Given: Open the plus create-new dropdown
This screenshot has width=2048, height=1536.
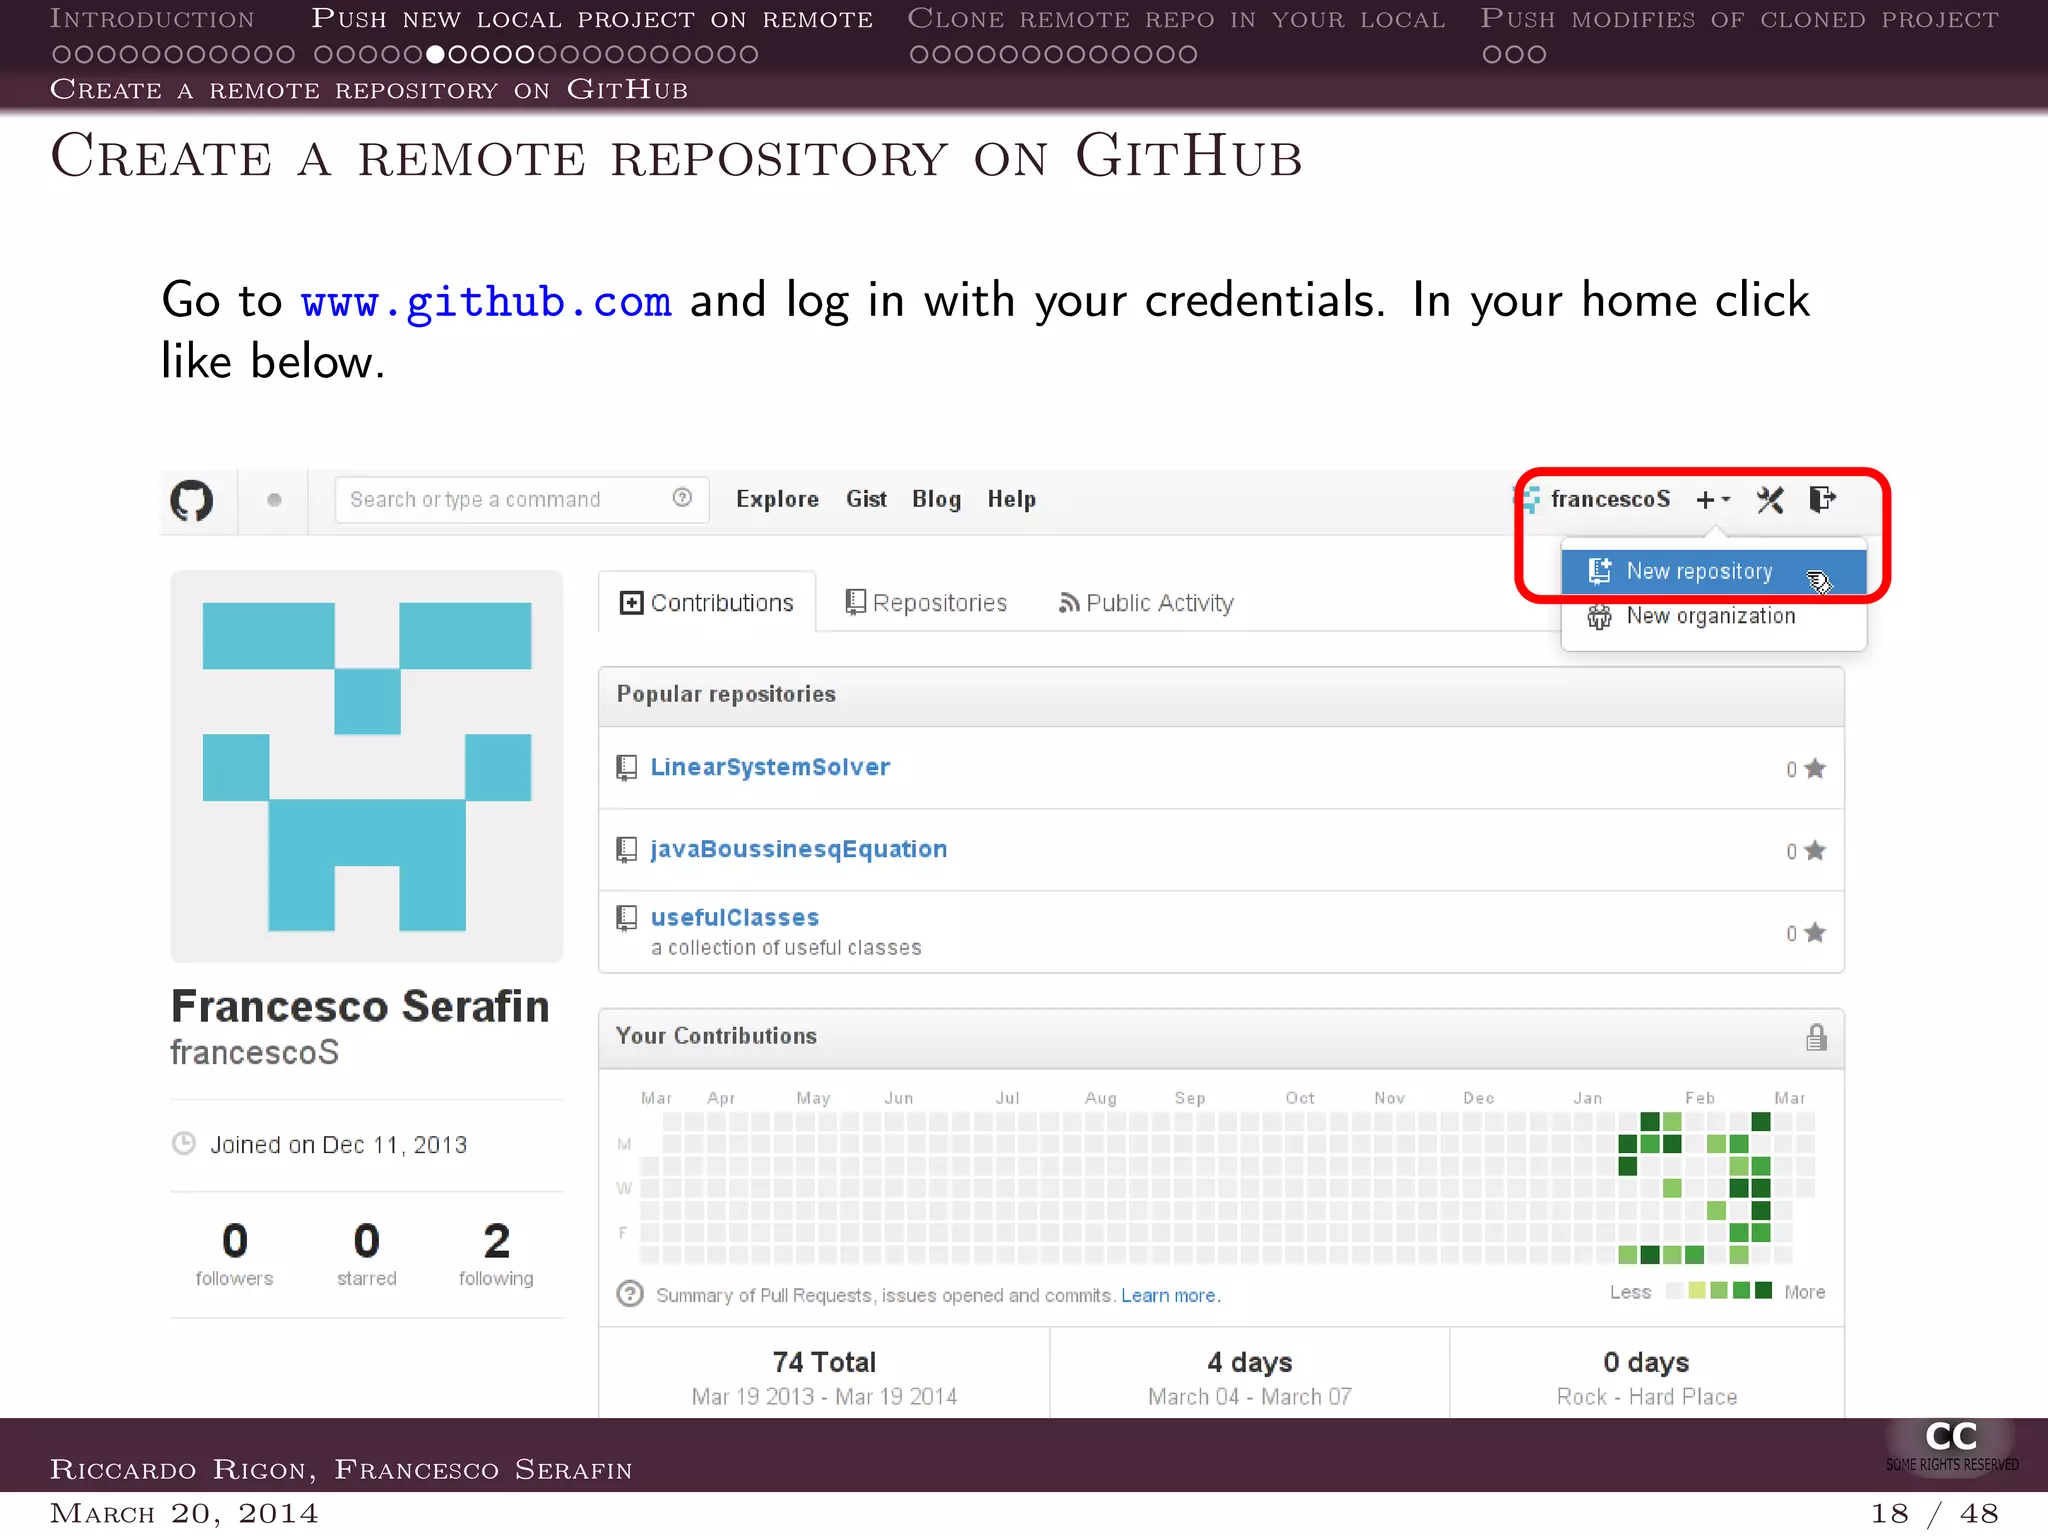Looking at the screenshot, I should [1713, 499].
